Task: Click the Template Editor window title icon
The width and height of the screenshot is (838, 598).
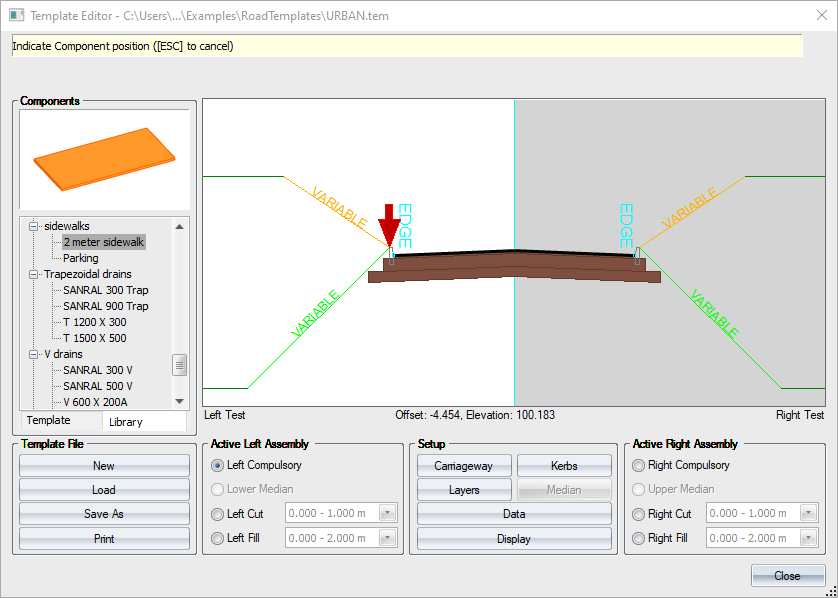Action: (x=16, y=16)
